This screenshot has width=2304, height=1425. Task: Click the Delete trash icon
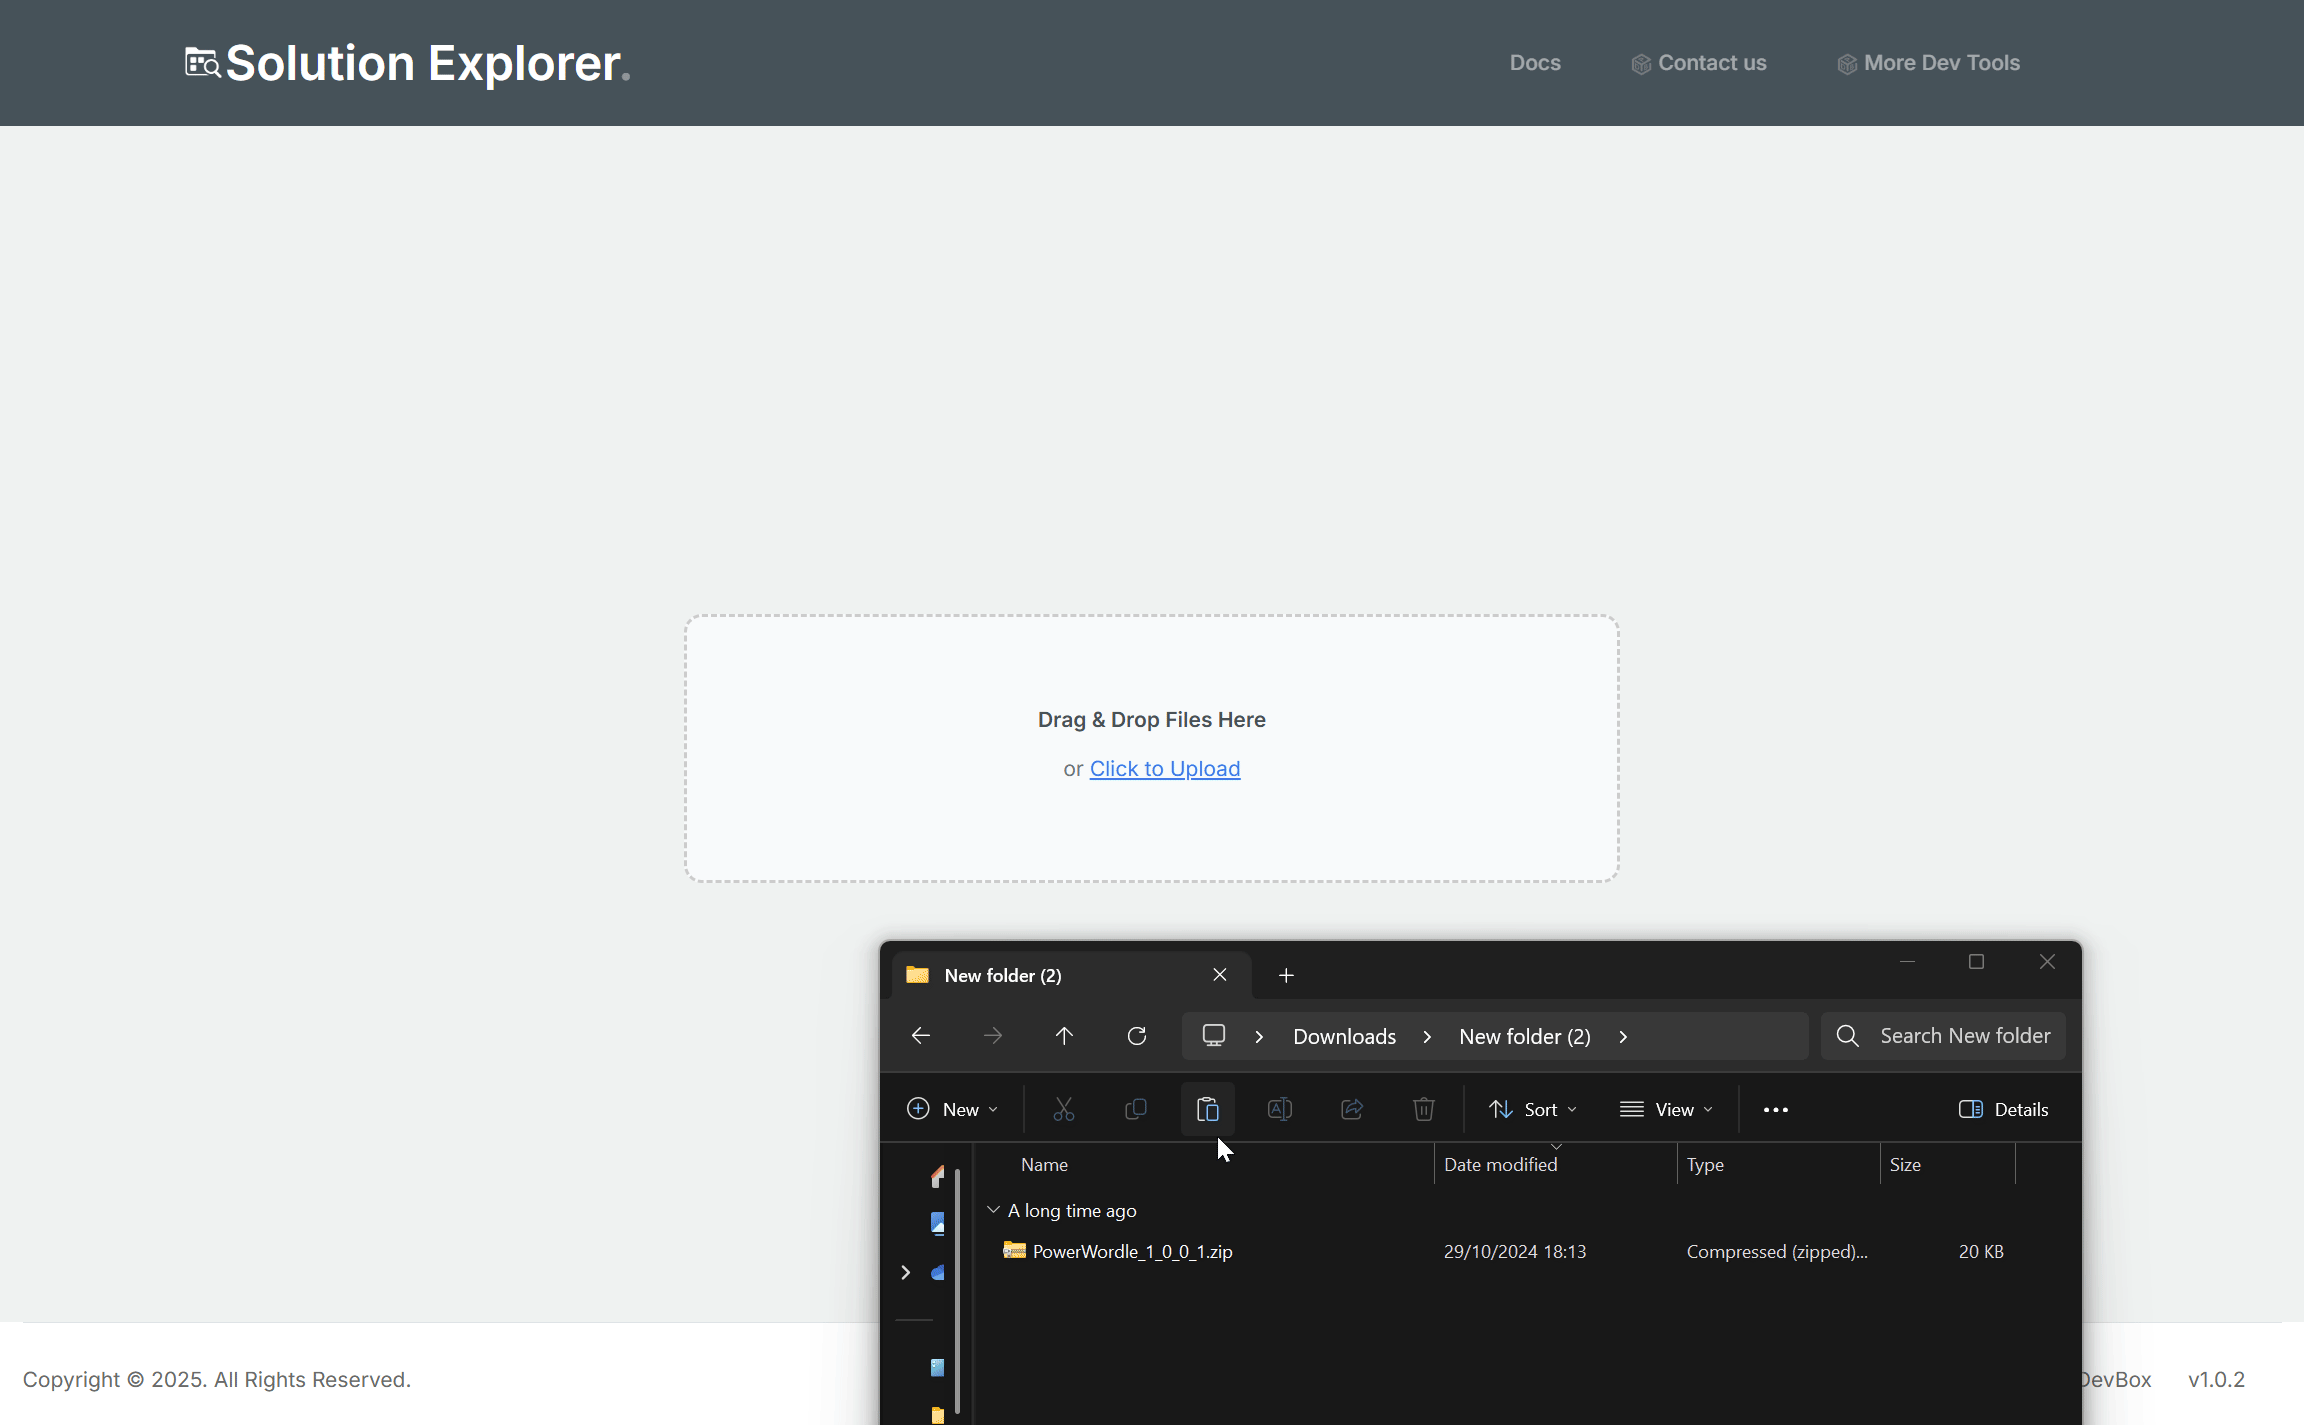pos(1423,1109)
